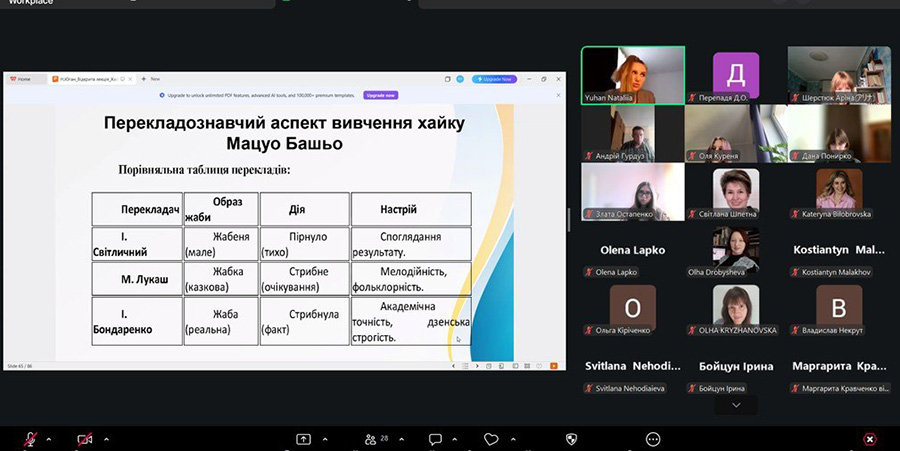Click cell 'Стрибнула (факт)'
The height and width of the screenshot is (451, 900).
click(304, 321)
